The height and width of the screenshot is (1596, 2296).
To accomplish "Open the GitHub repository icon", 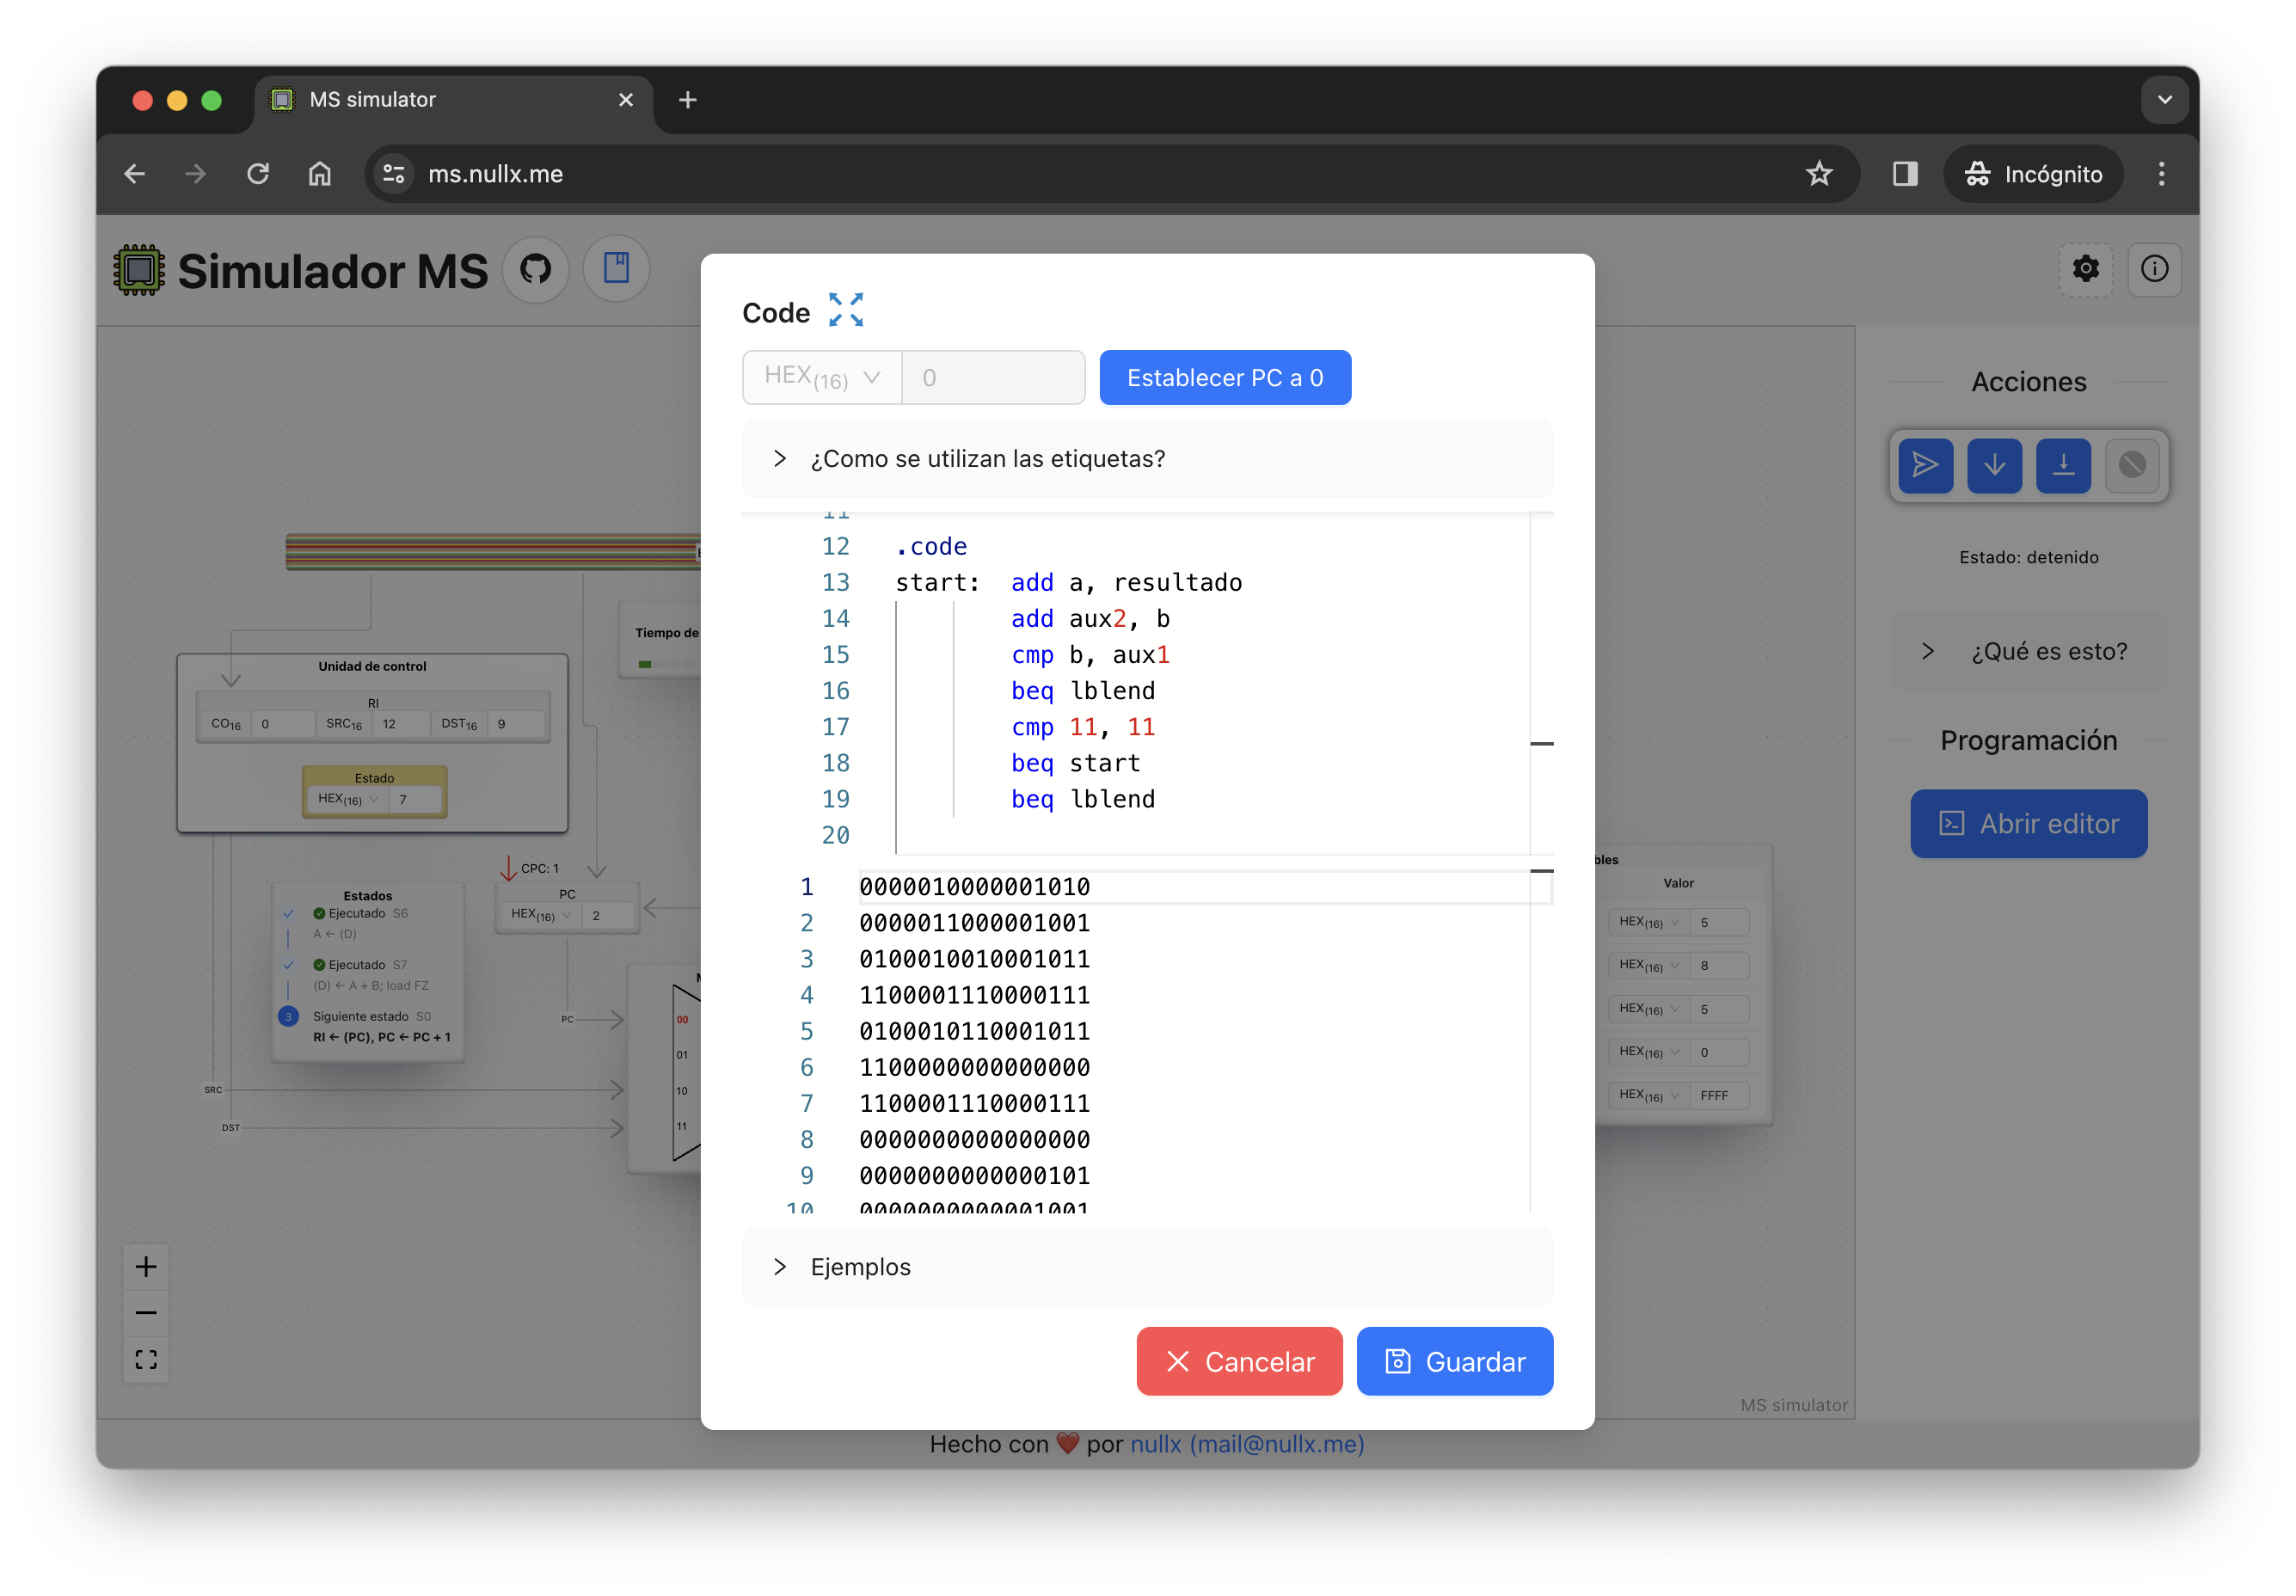I will point(535,269).
